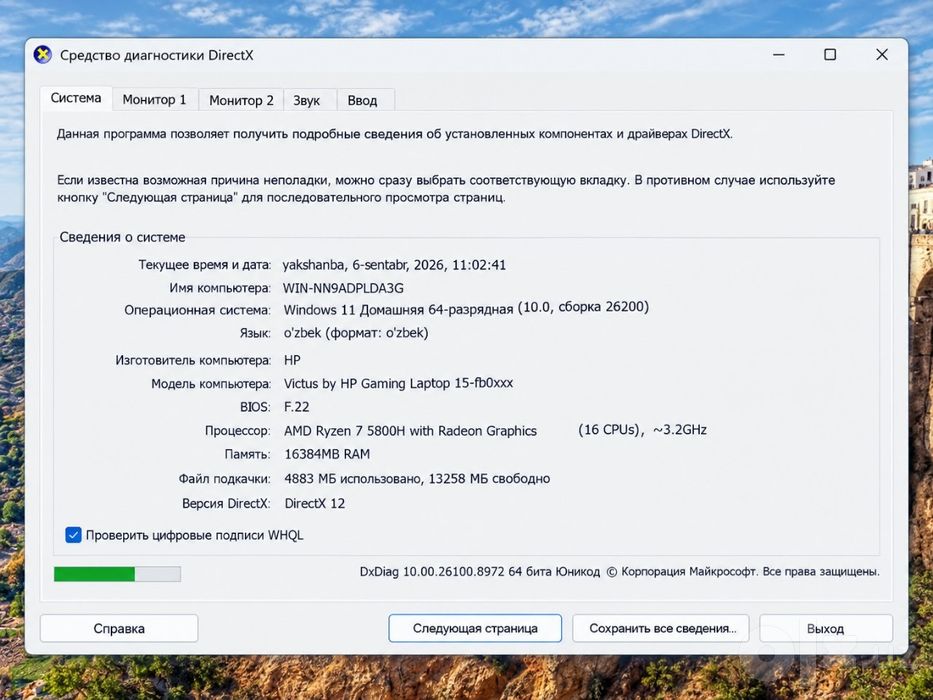Click the Средство диагностики DirectX title text
This screenshot has width=933, height=700.
pyautogui.click(x=156, y=55)
